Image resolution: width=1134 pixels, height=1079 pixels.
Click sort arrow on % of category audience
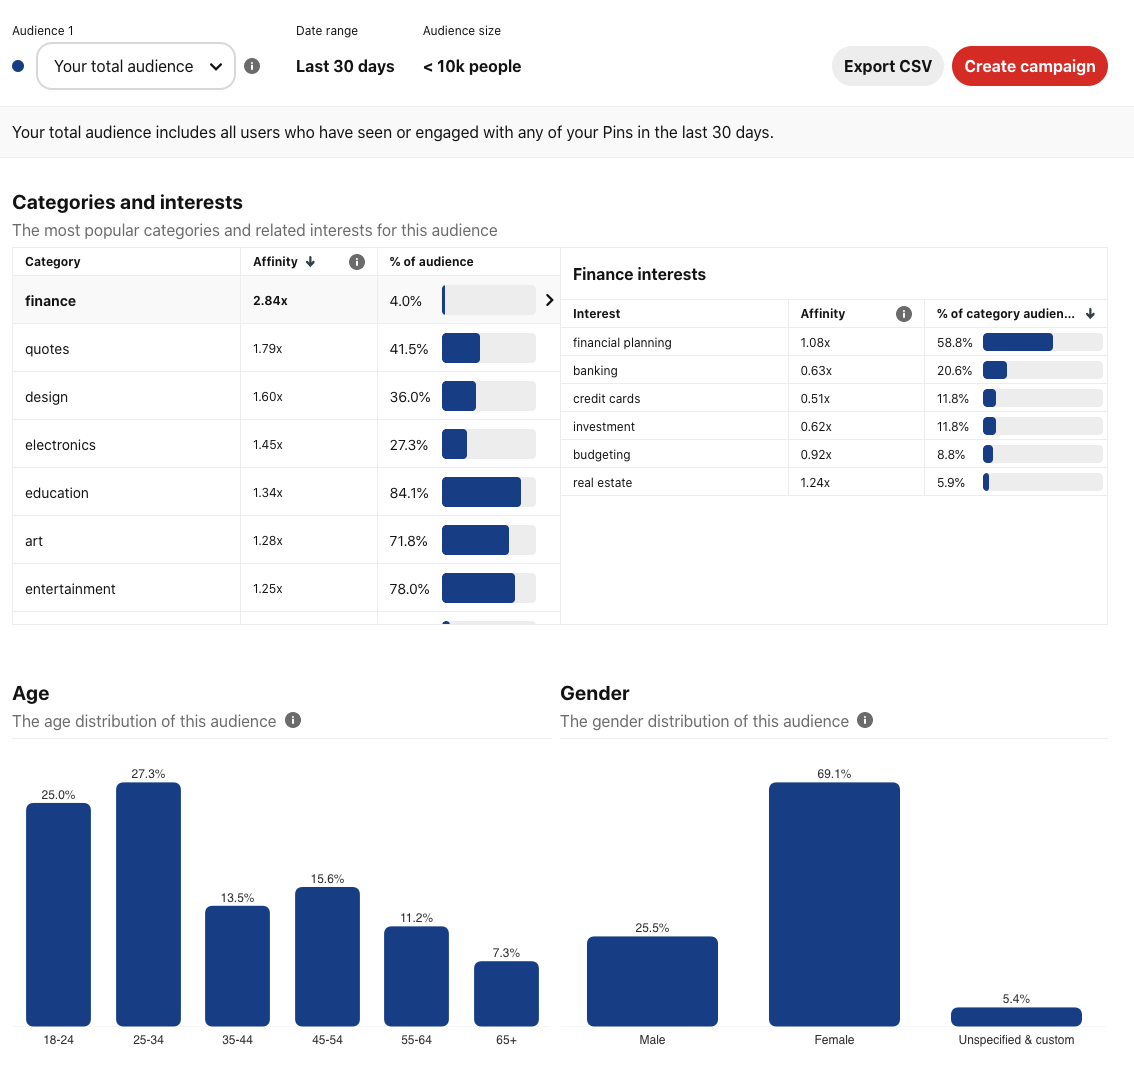pos(1090,314)
